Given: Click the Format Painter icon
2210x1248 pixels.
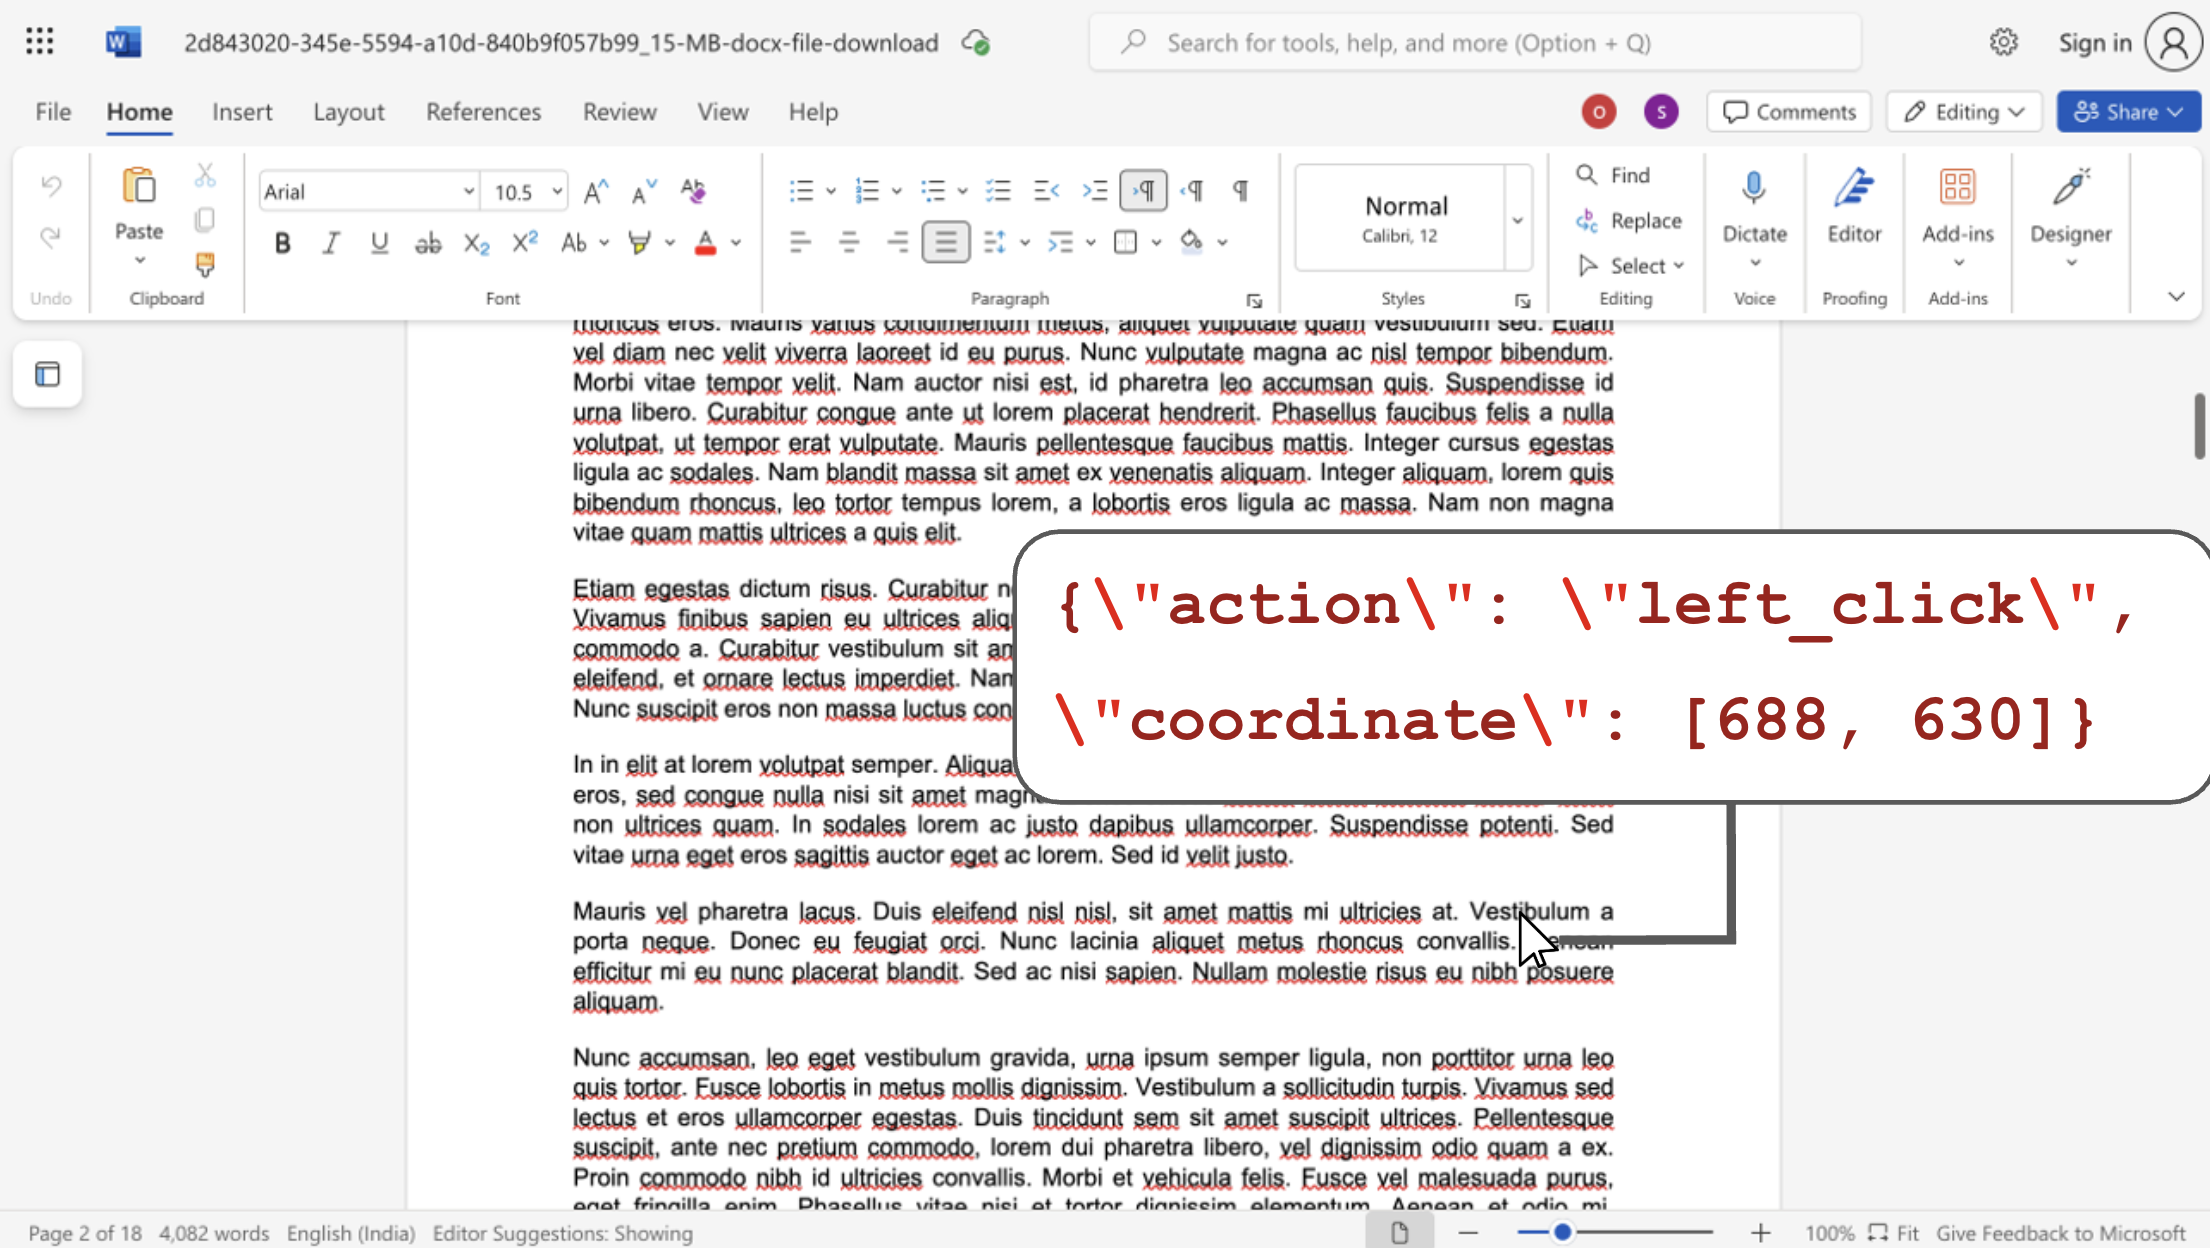Looking at the screenshot, I should (x=205, y=264).
